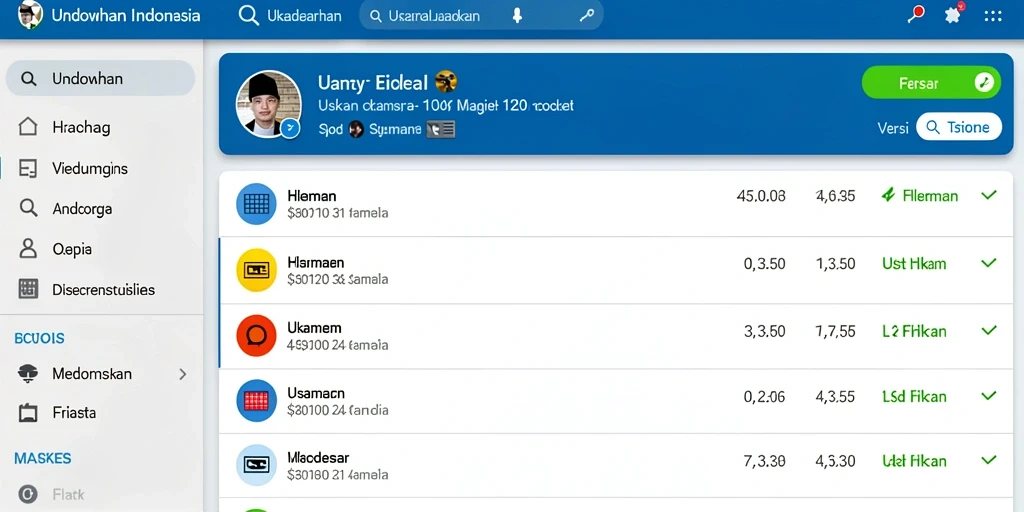The width and height of the screenshot is (1024, 512).
Task: Toggle the check mark on Usamacn row
Action: [989, 395]
